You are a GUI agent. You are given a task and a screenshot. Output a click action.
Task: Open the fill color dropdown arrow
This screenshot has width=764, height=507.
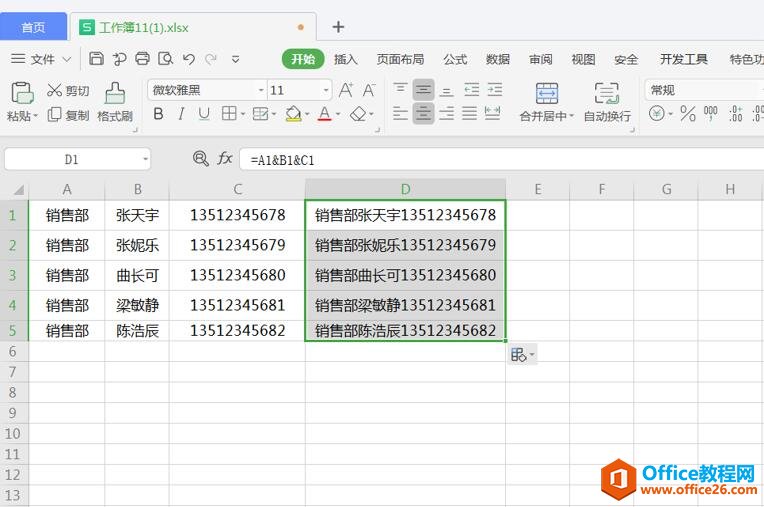click(x=307, y=114)
